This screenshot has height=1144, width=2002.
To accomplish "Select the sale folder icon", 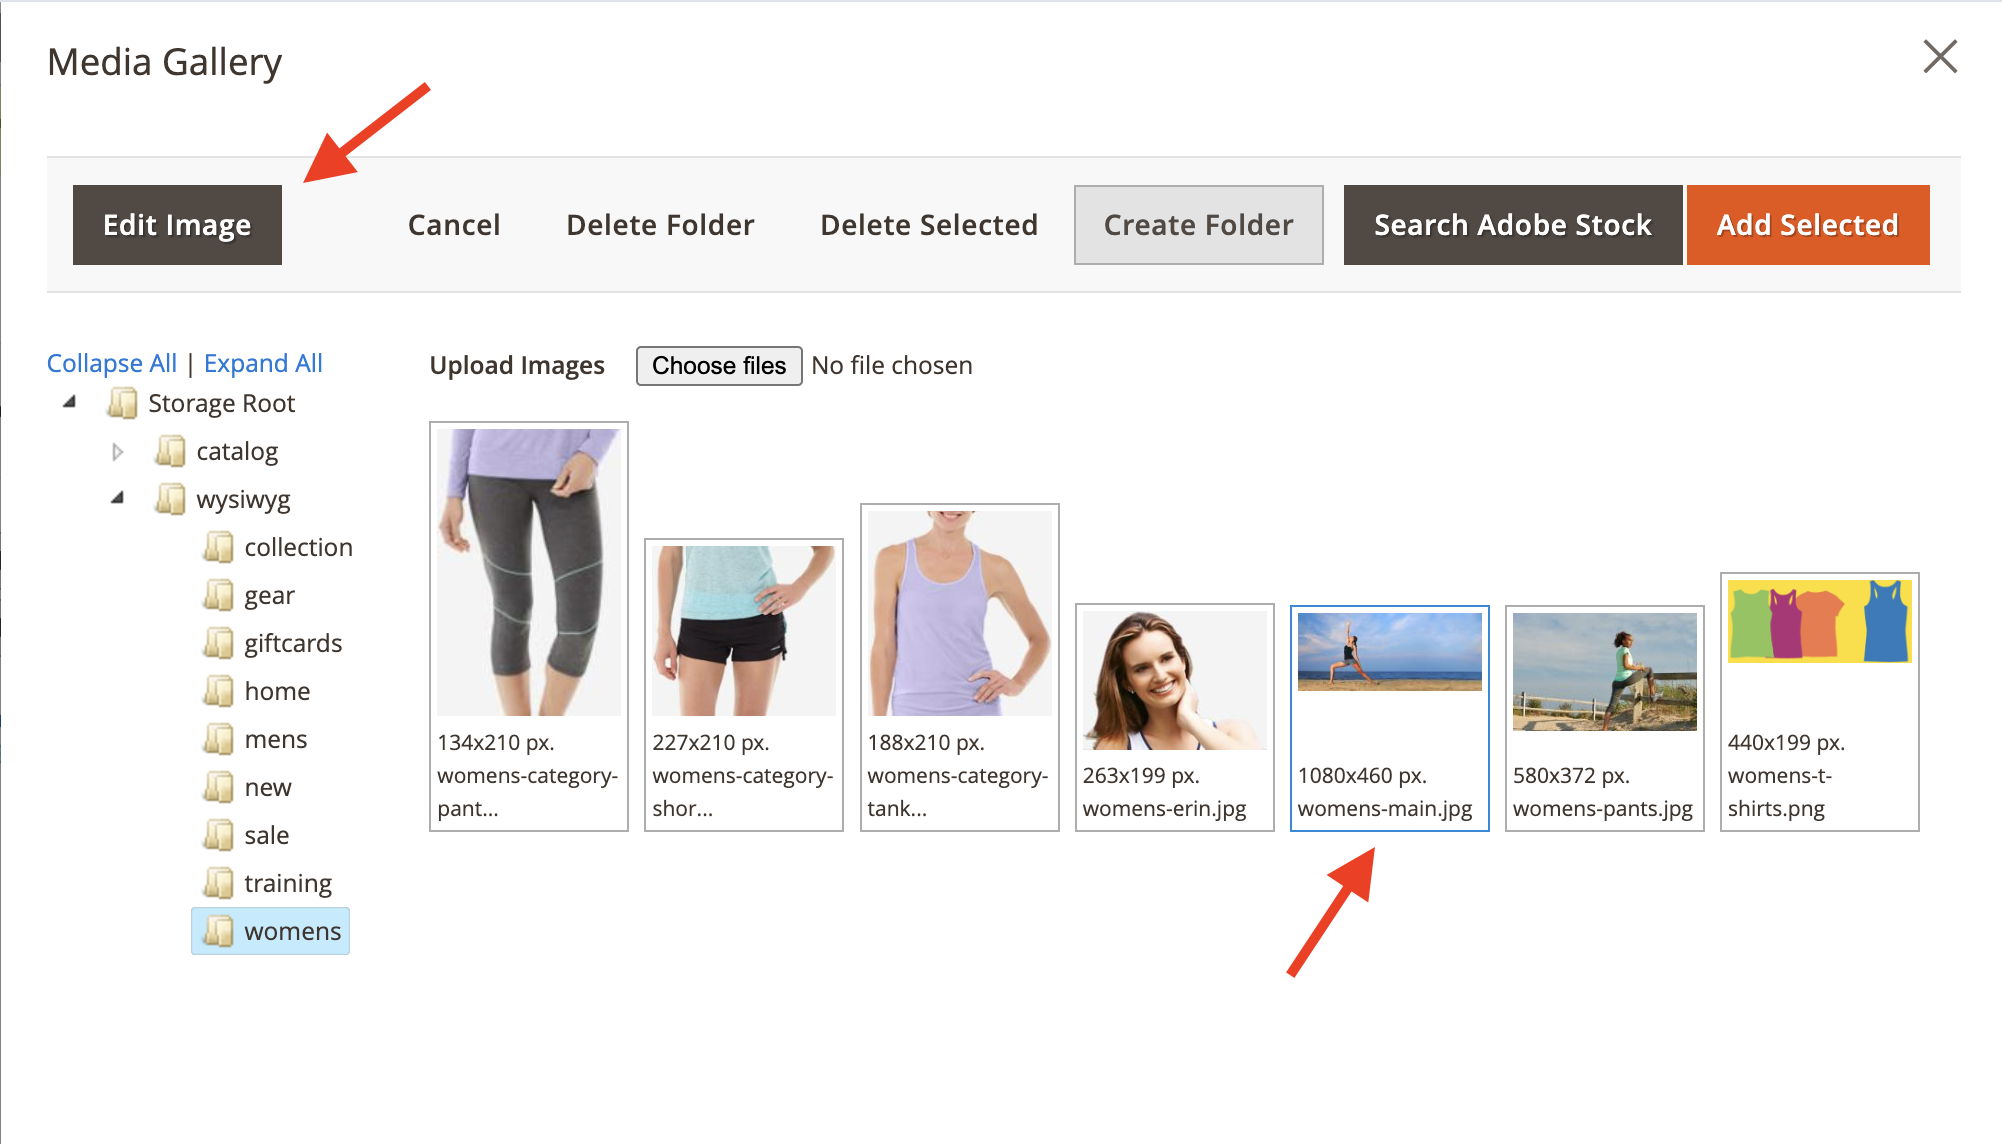I will pyautogui.click(x=218, y=835).
